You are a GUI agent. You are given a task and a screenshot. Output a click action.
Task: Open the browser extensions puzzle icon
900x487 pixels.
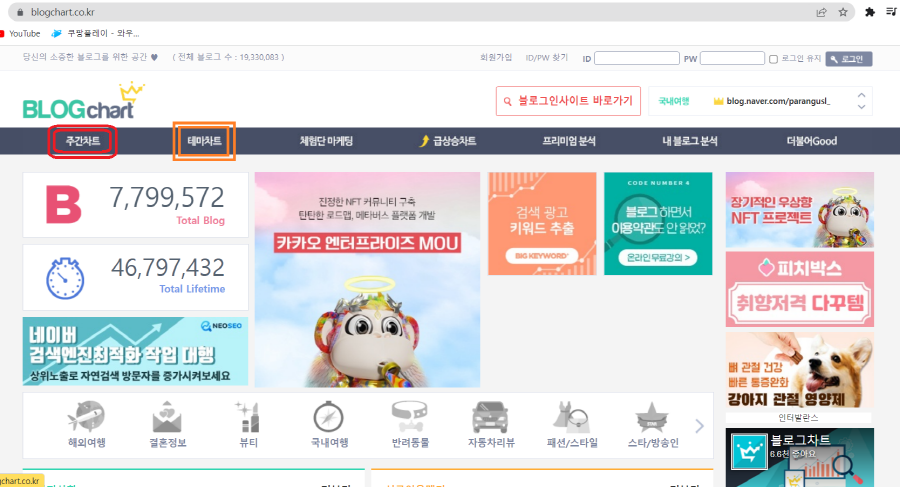coord(870,12)
